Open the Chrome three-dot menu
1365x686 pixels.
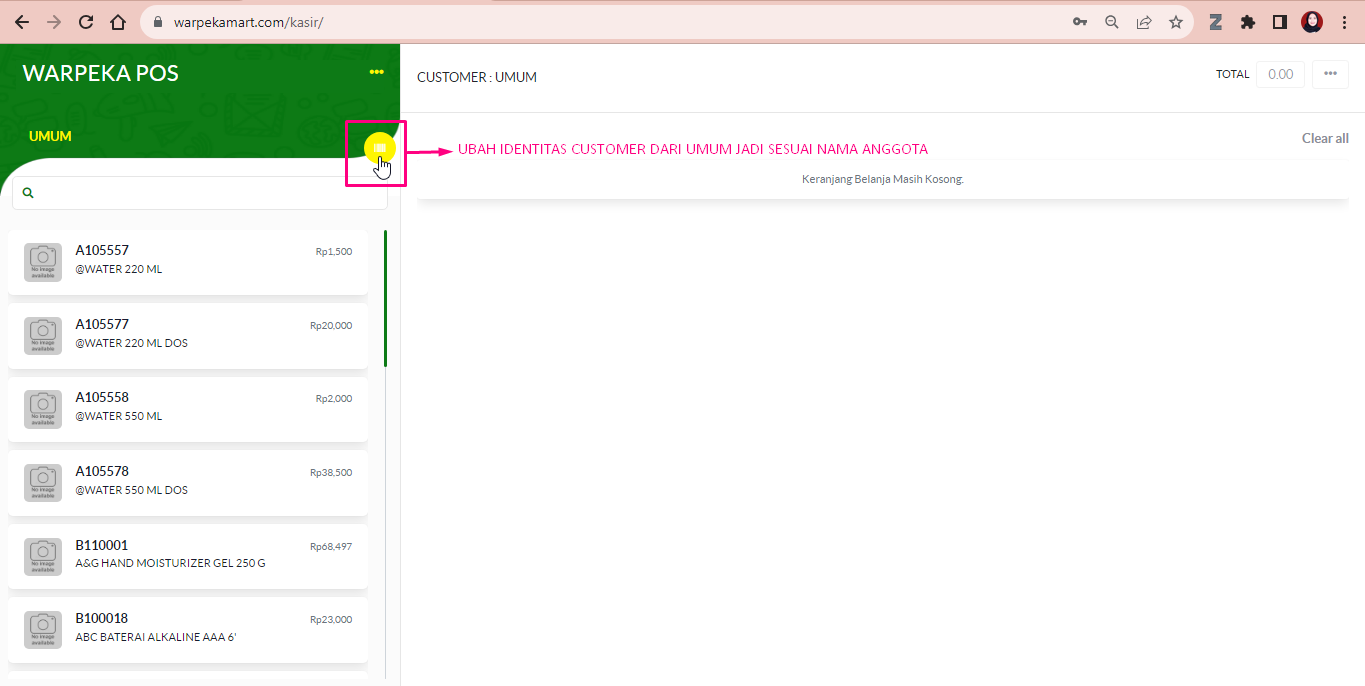coord(1344,22)
